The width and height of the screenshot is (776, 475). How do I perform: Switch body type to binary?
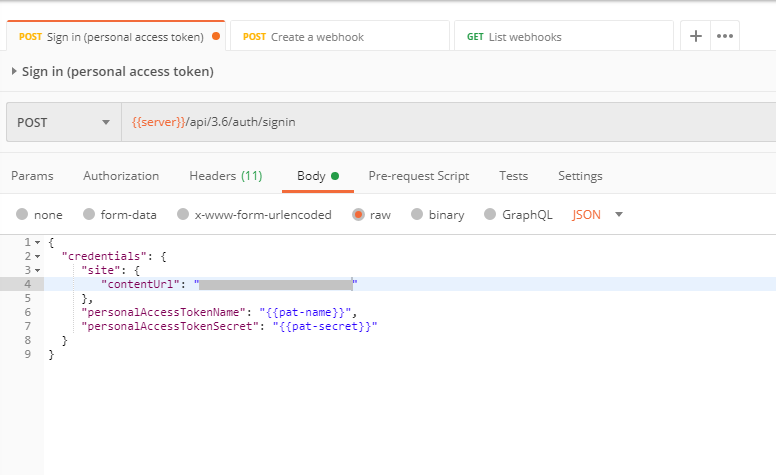click(417, 214)
